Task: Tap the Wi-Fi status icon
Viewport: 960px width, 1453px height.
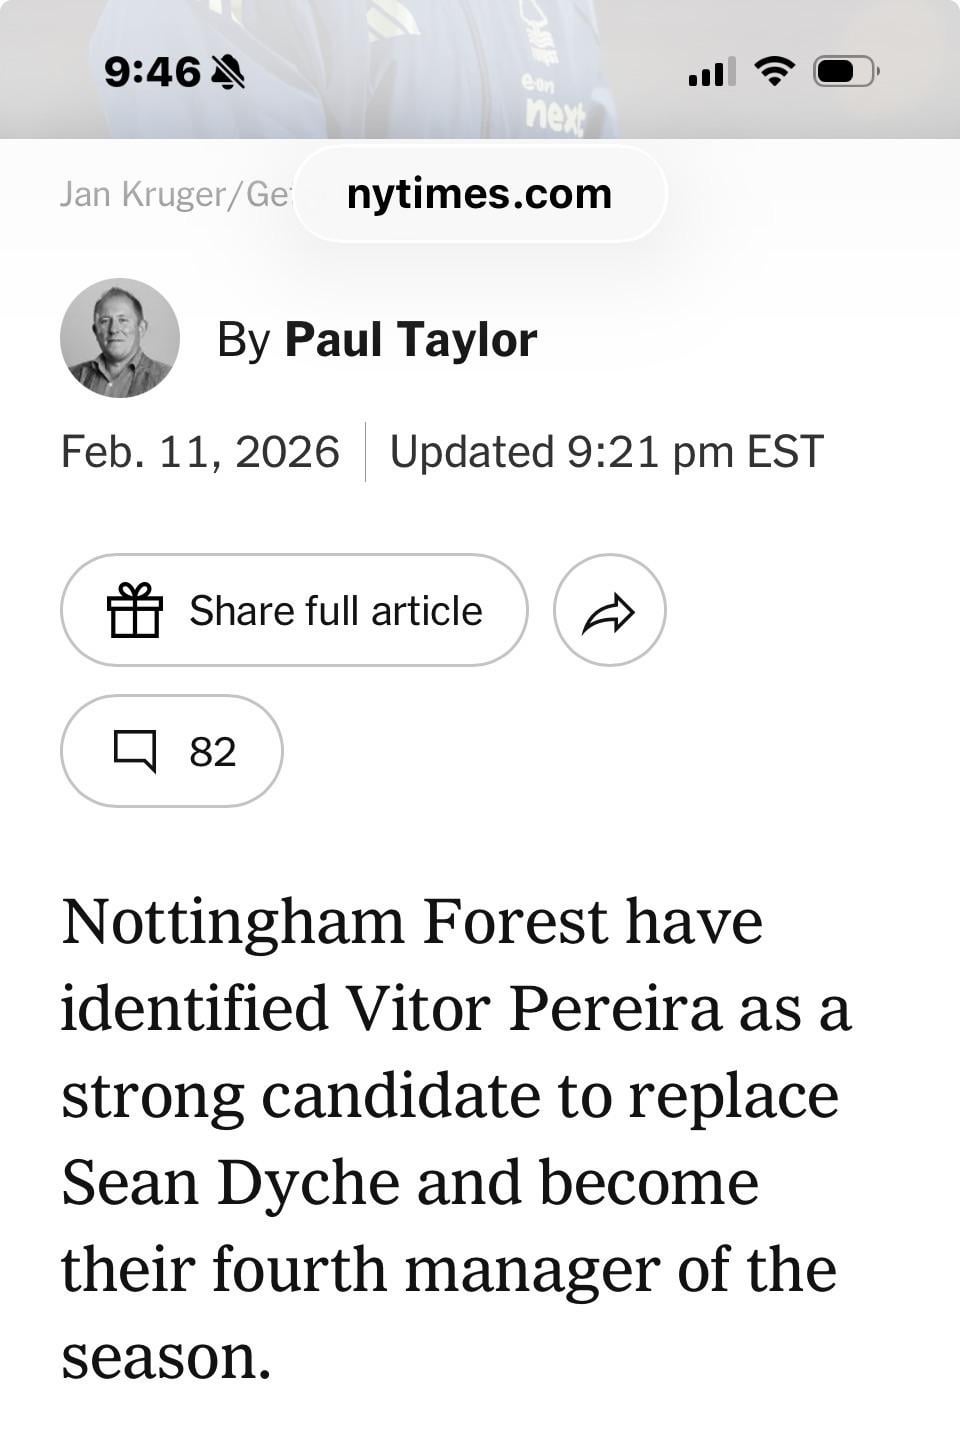Action: point(773,71)
